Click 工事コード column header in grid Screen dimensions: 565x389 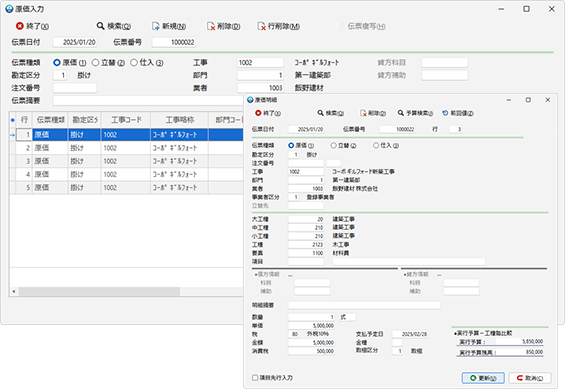pyautogui.click(x=126, y=120)
